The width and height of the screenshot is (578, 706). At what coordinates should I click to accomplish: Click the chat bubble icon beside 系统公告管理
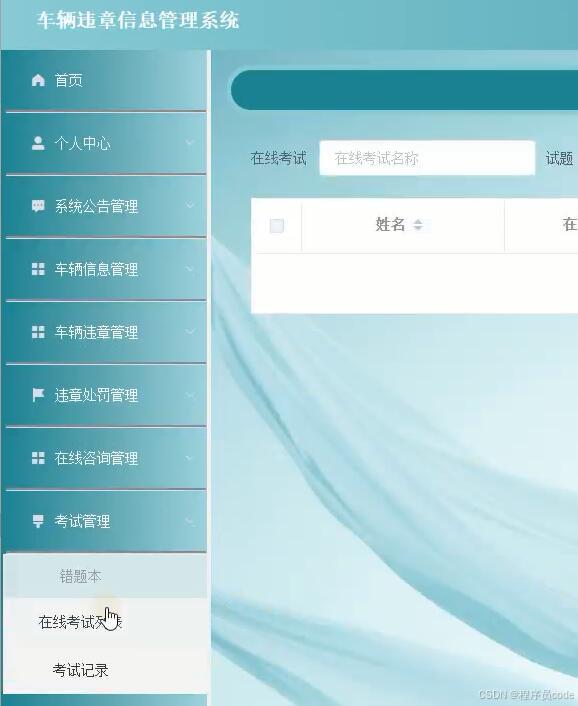click(x=38, y=206)
